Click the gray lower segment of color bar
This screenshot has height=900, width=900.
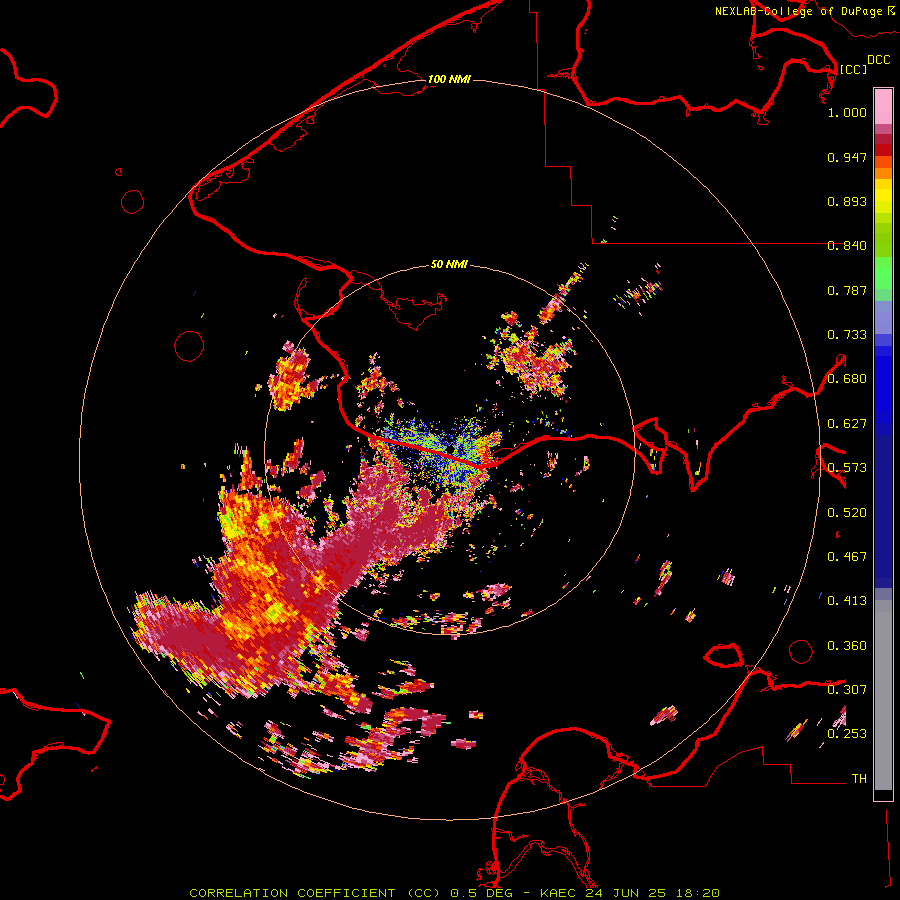(x=883, y=695)
